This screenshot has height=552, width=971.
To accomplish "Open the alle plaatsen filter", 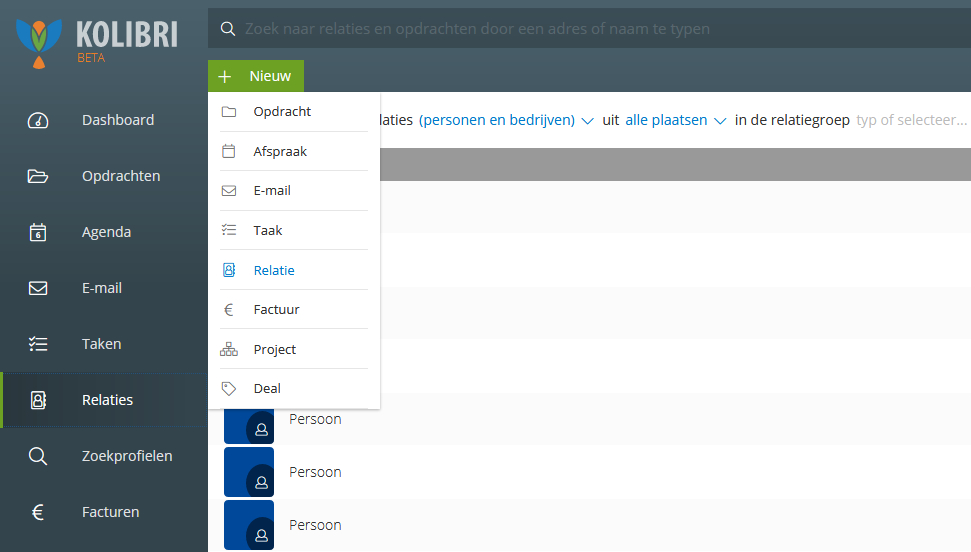I will coord(666,120).
